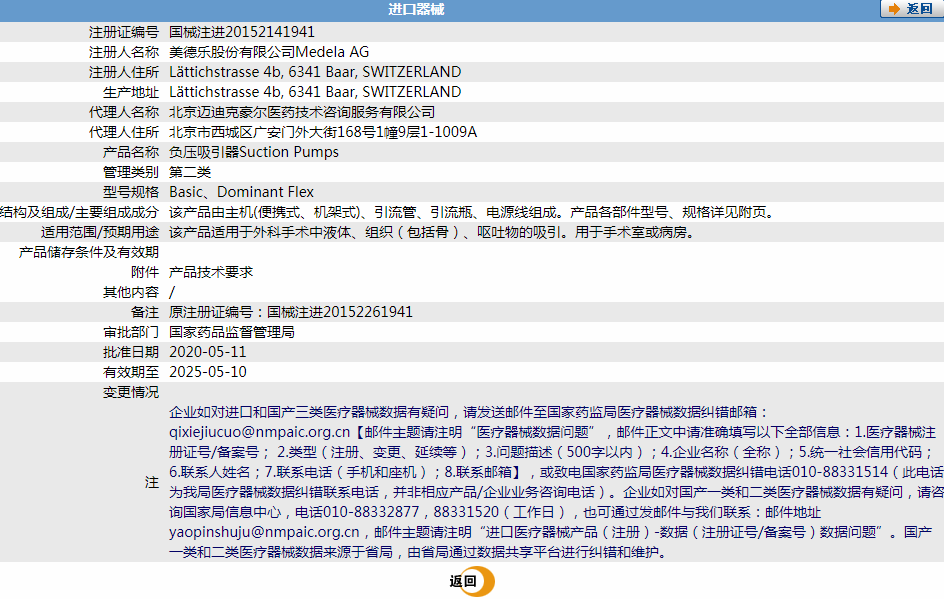944x599 pixels.
Task: Select registrant 美德乐股份有限公司Medela AG
Action: 269,52
